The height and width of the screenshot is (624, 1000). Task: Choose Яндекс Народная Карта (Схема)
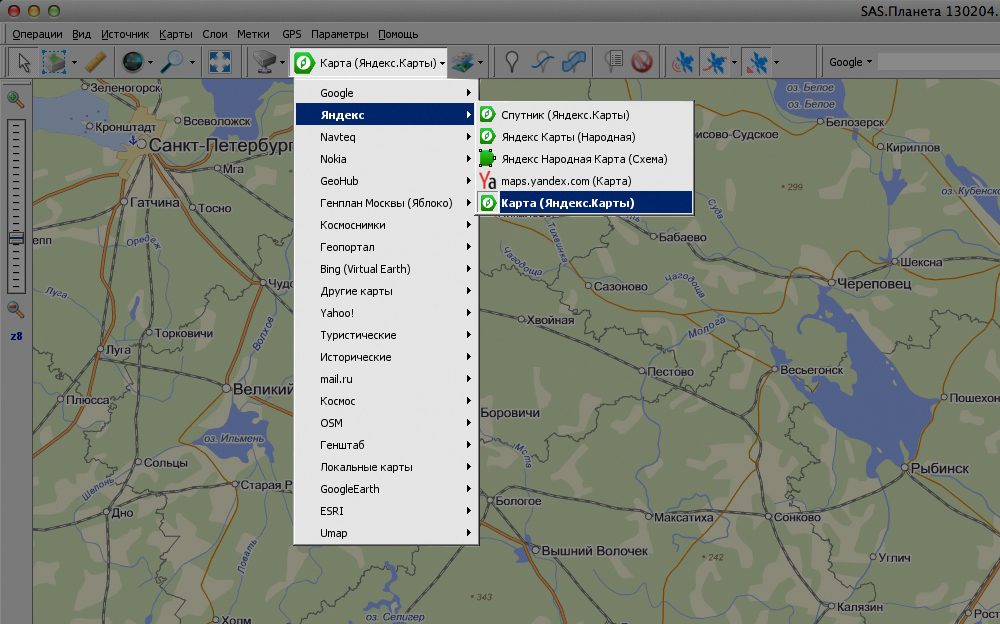point(585,159)
